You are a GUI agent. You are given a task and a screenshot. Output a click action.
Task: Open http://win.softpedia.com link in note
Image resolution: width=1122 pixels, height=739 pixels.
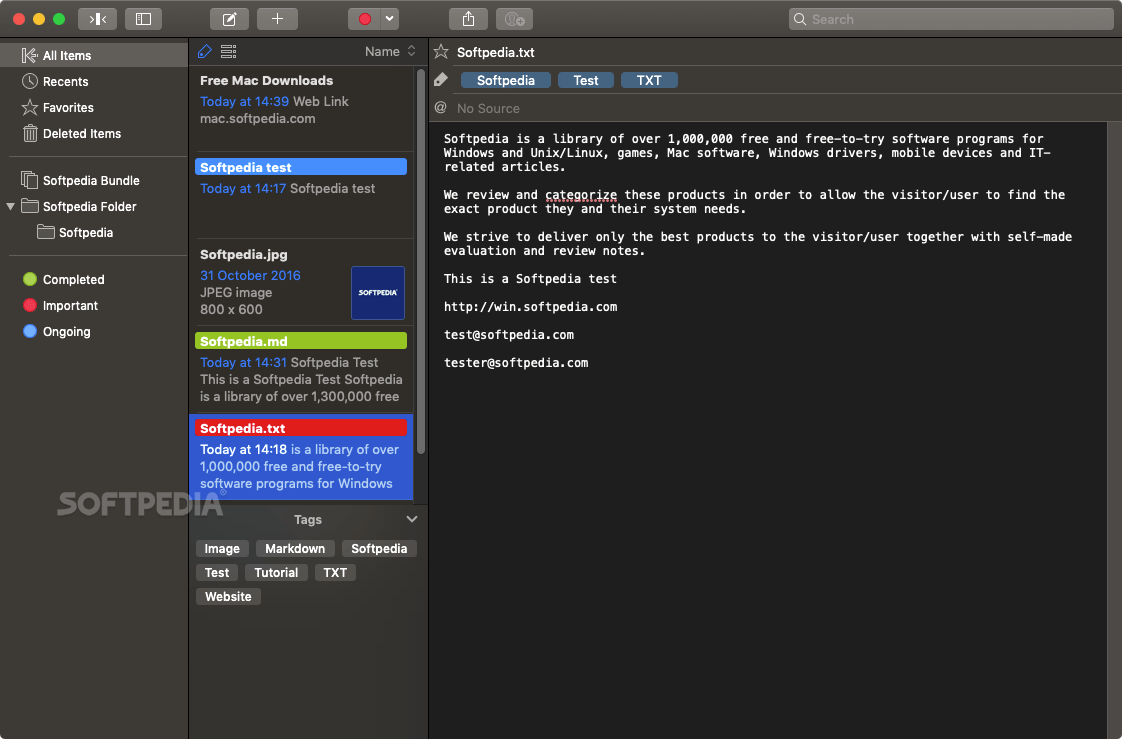(530, 307)
